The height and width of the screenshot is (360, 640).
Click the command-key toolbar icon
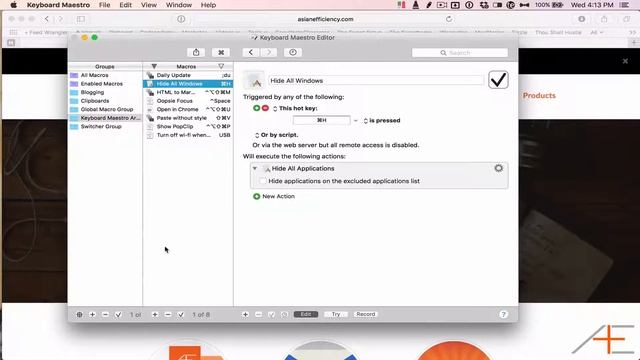[221, 53]
